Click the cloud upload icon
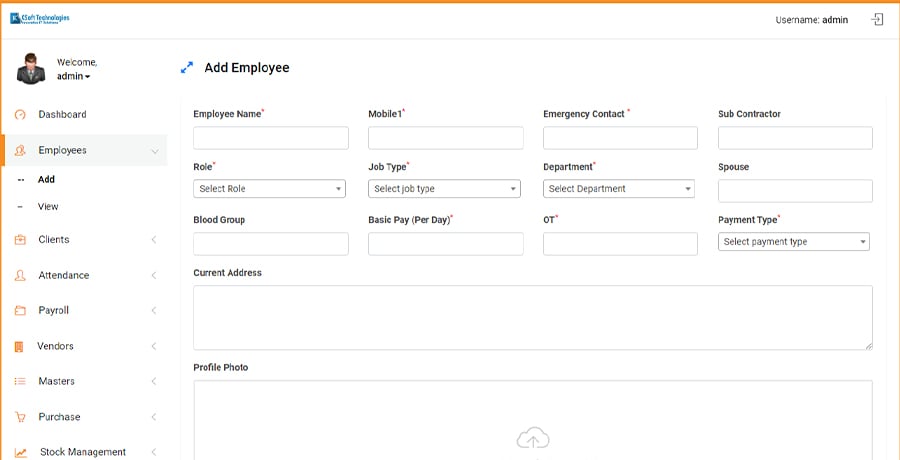This screenshot has width=900, height=460. [x=532, y=438]
